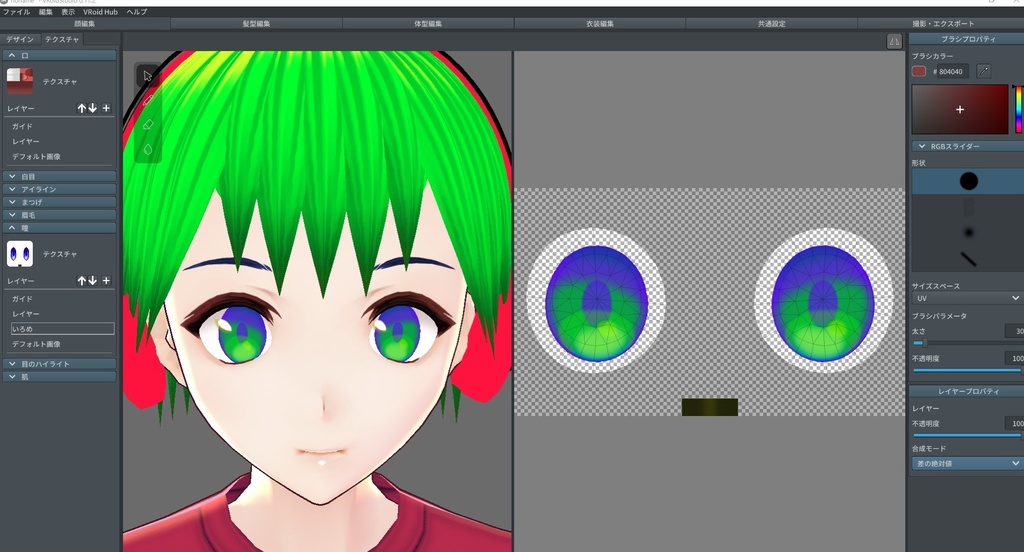This screenshot has height=552, width=1024.
Task: Switch to the テクスチャ sub-tab
Action: coord(62,39)
